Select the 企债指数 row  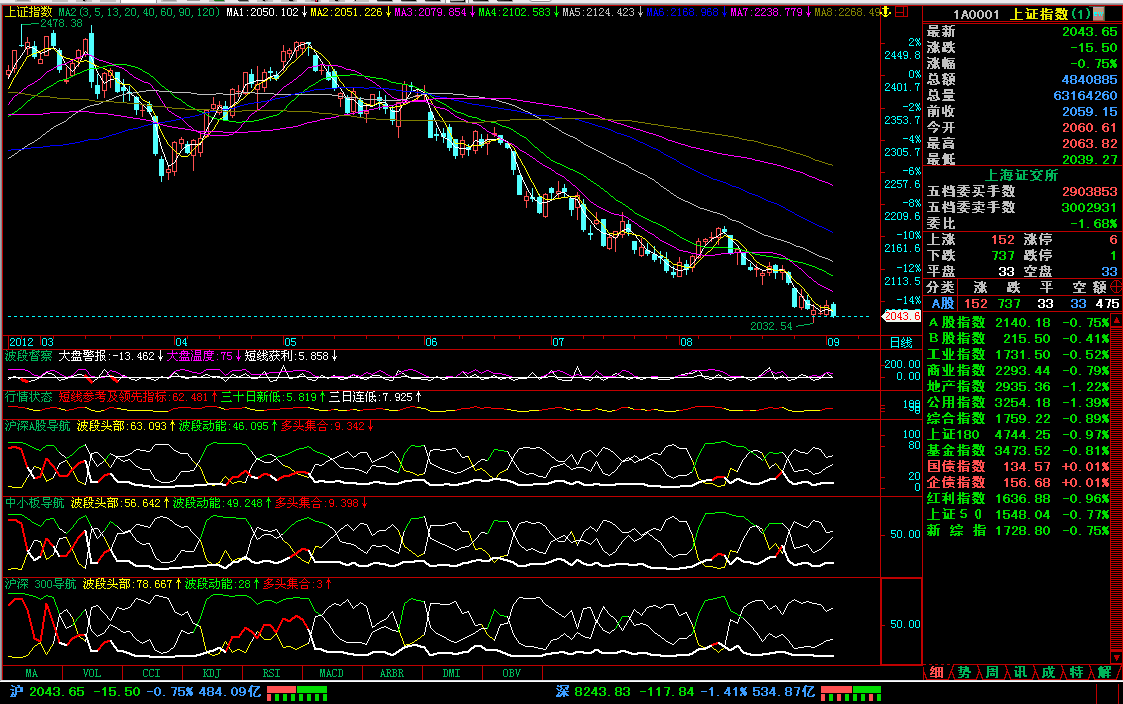coord(1018,482)
